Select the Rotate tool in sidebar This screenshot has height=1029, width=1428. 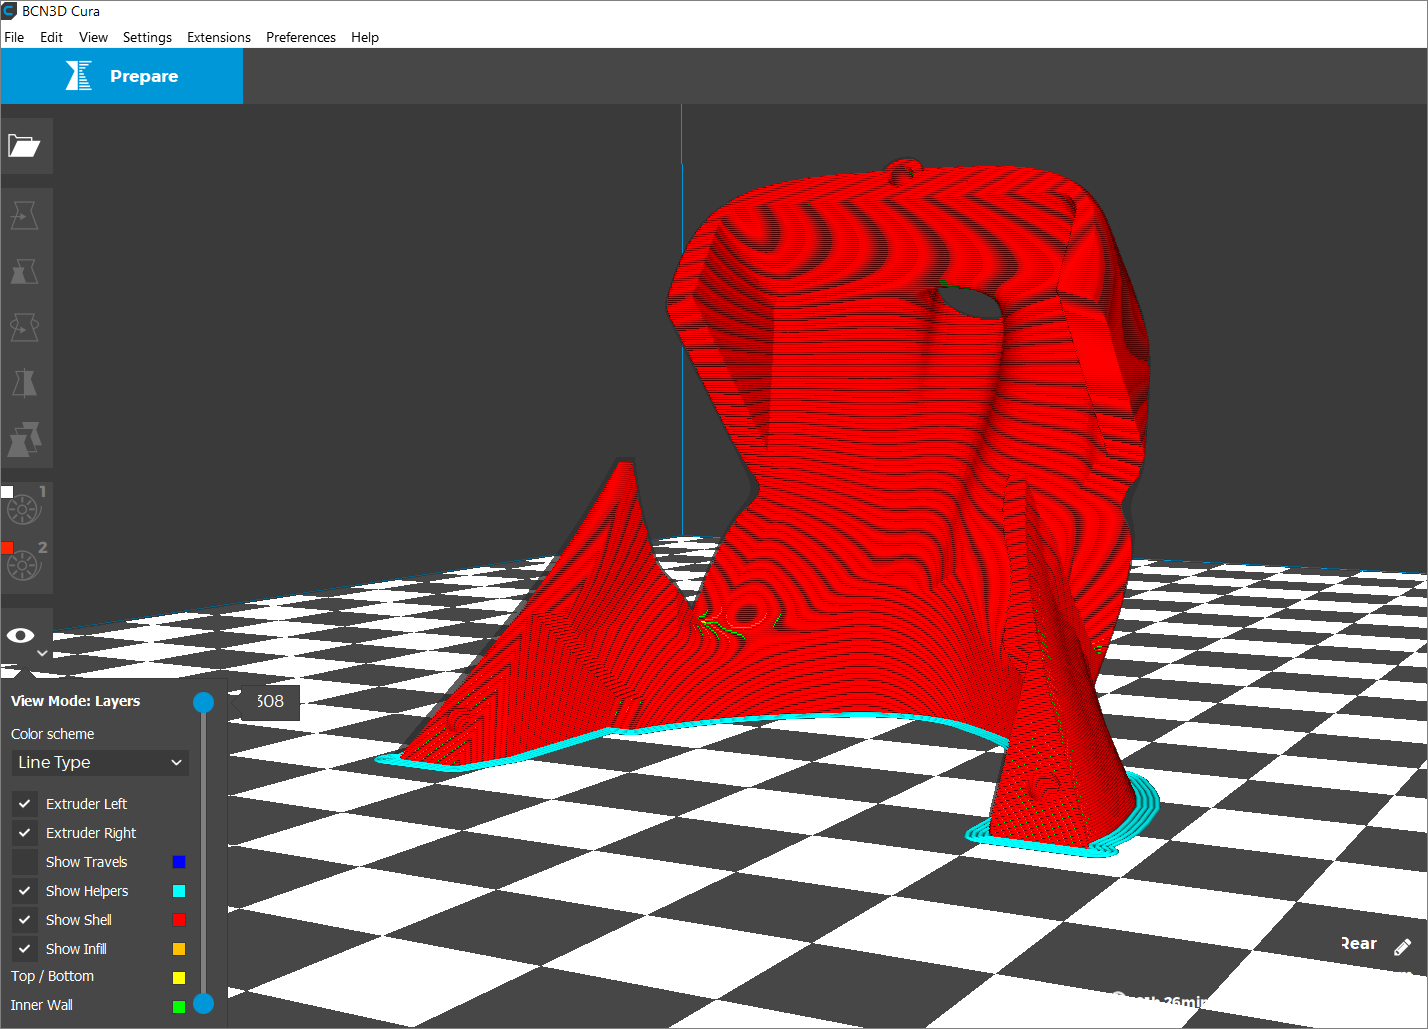tap(24, 327)
